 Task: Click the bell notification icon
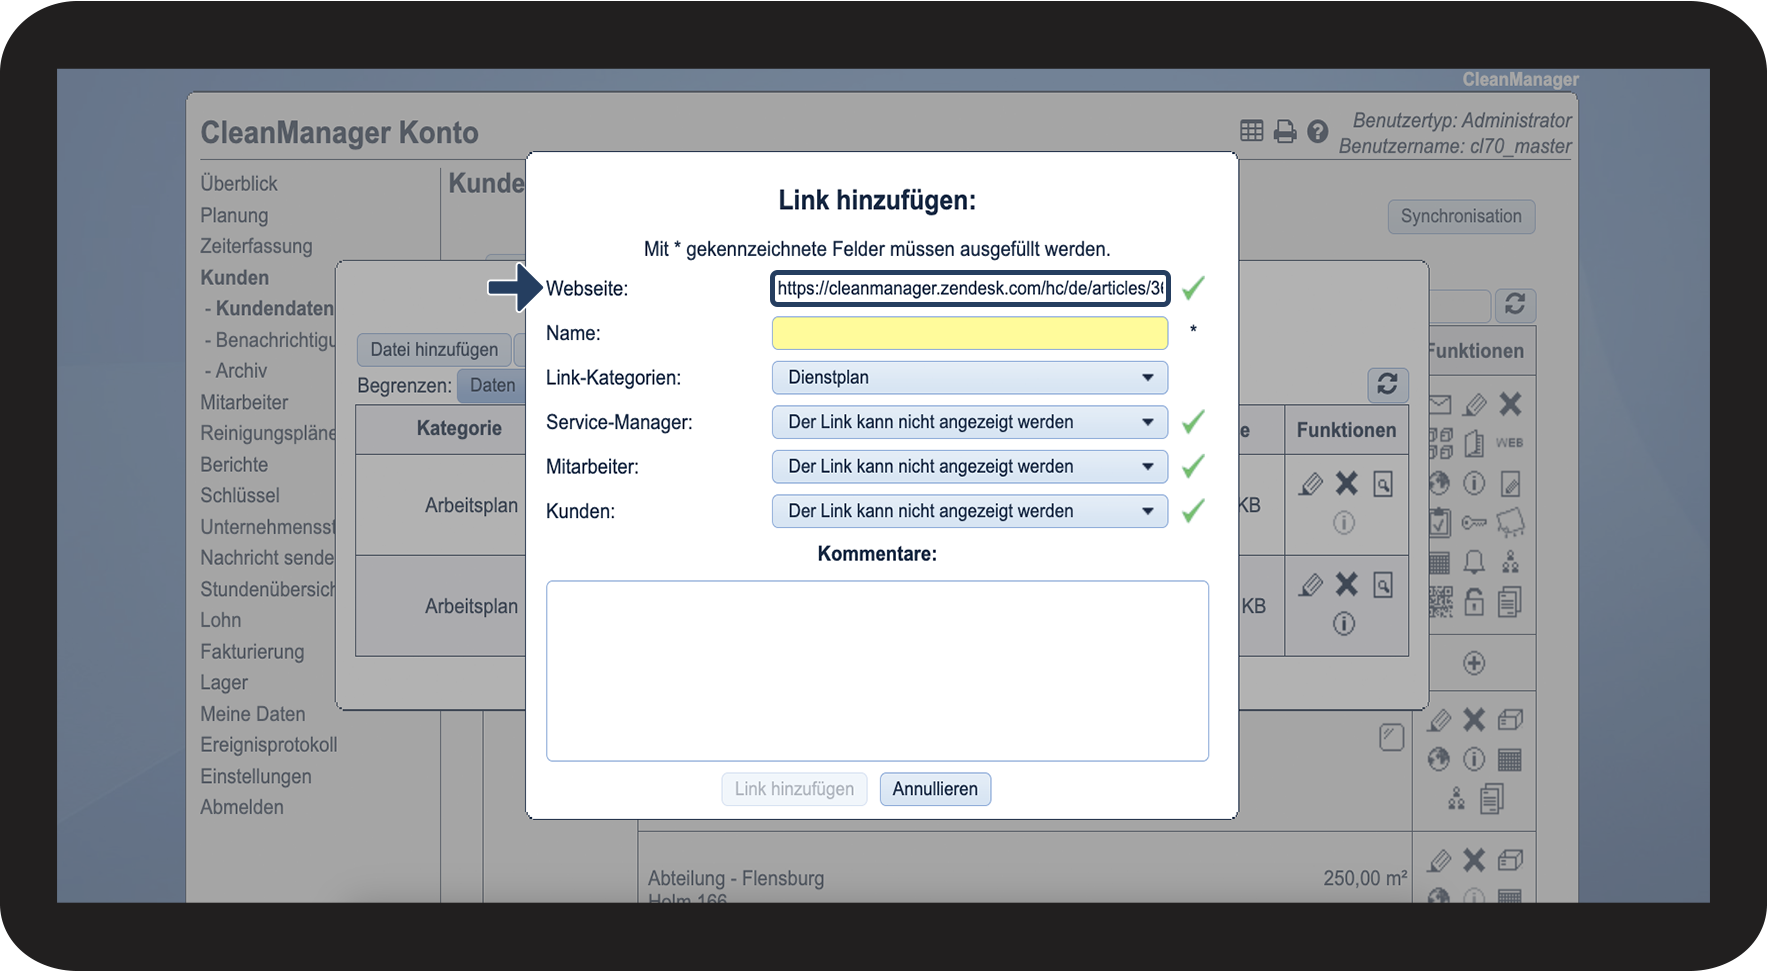(1474, 562)
